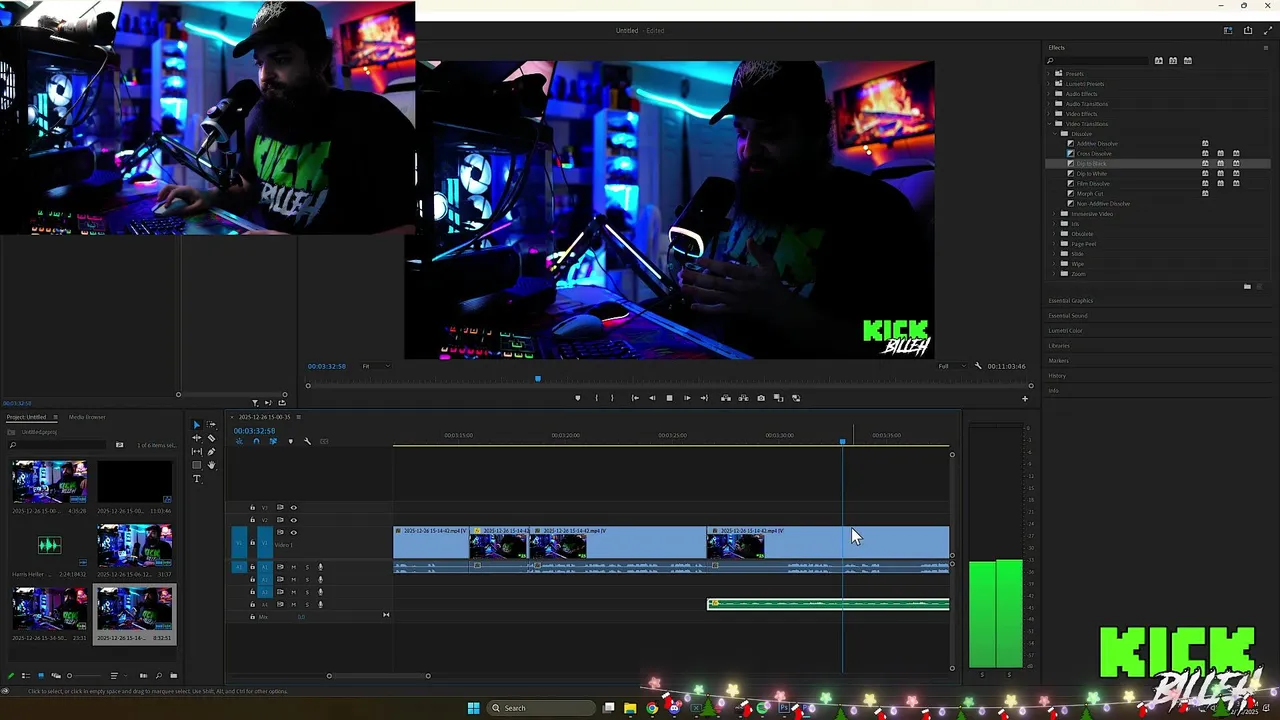Viewport: 1280px width, 720px height.
Task: Open the History panel
Action: click(x=1057, y=376)
